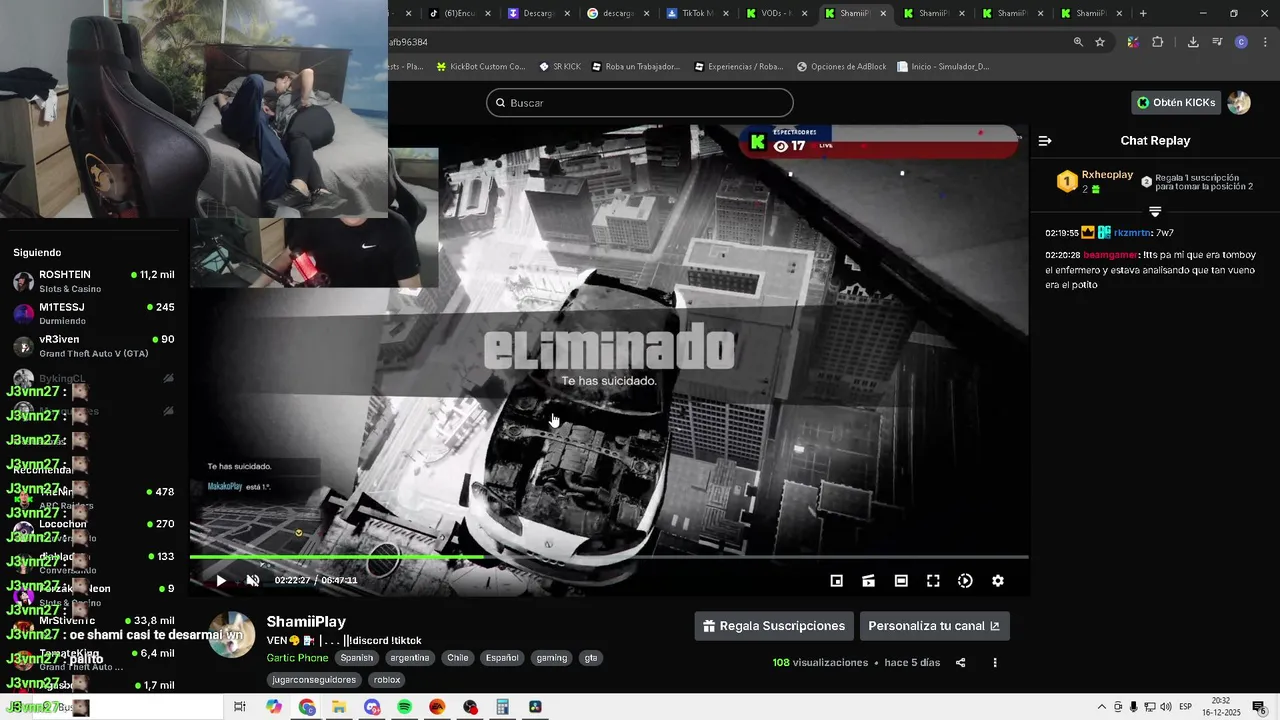Open rkzmrtn username in chat
The width and height of the screenshot is (1280, 720).
pyautogui.click(x=1132, y=233)
